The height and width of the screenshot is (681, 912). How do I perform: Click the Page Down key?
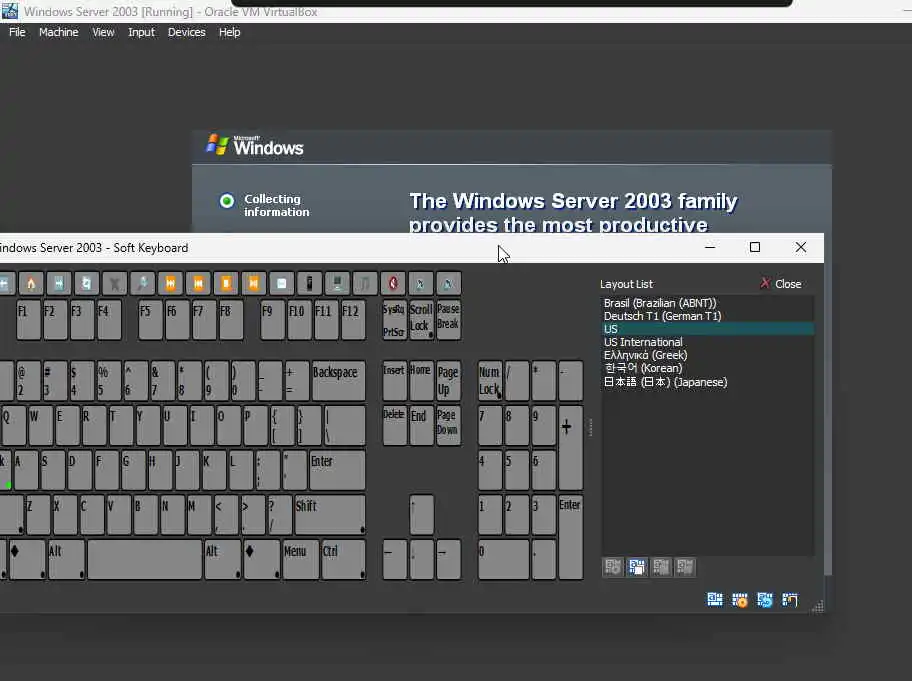coord(448,425)
